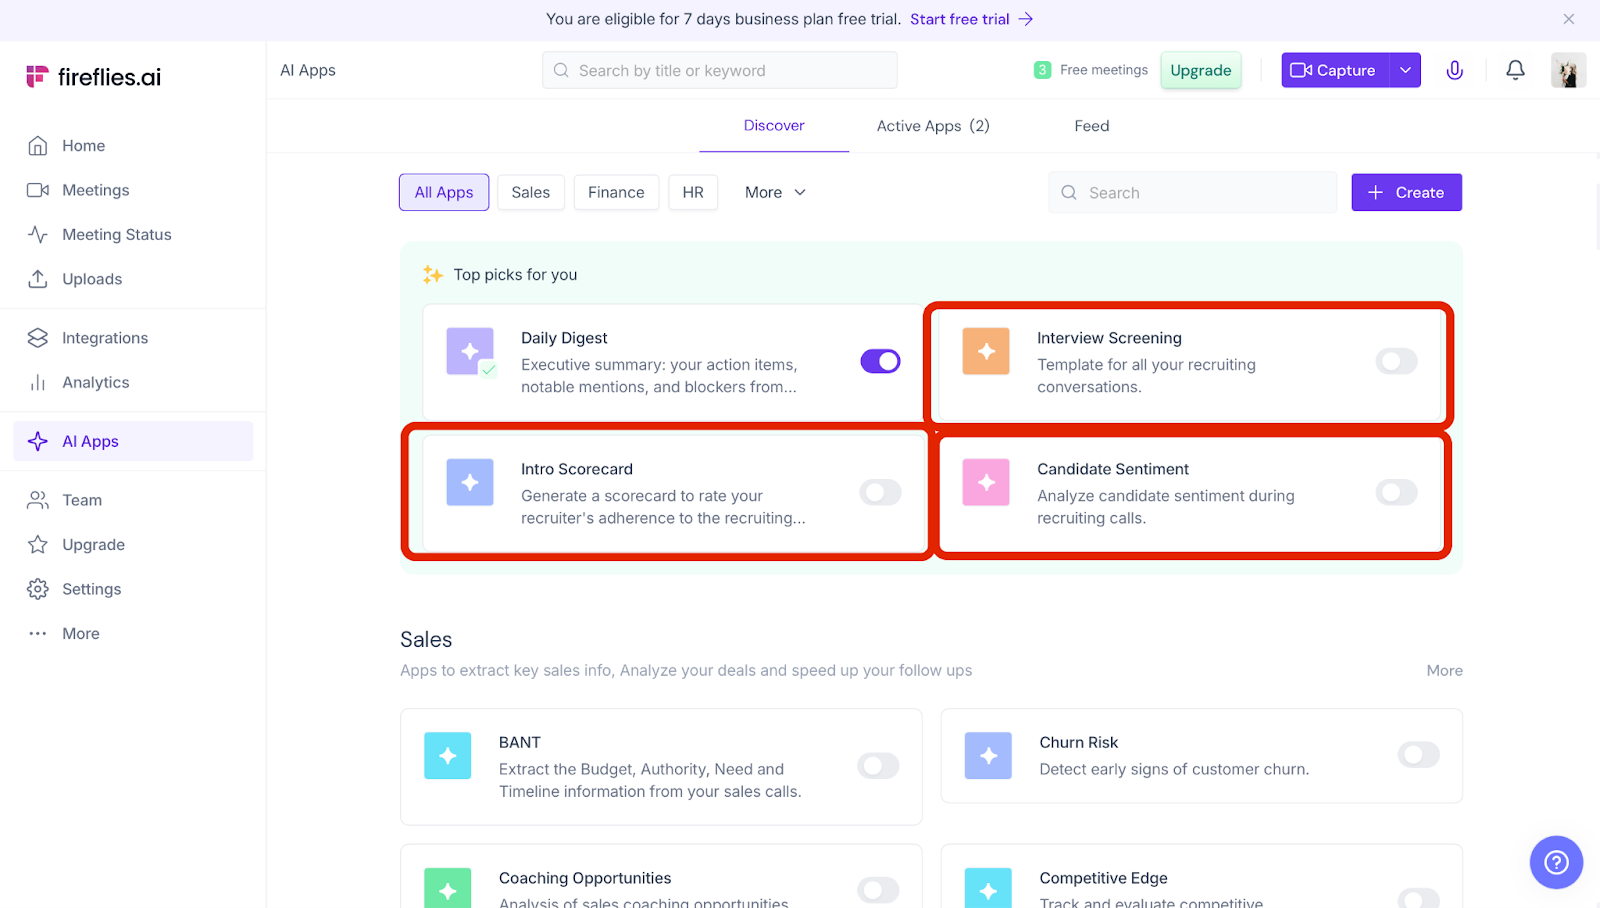
Task: Click the Search by title or keyword field
Action: click(x=720, y=71)
